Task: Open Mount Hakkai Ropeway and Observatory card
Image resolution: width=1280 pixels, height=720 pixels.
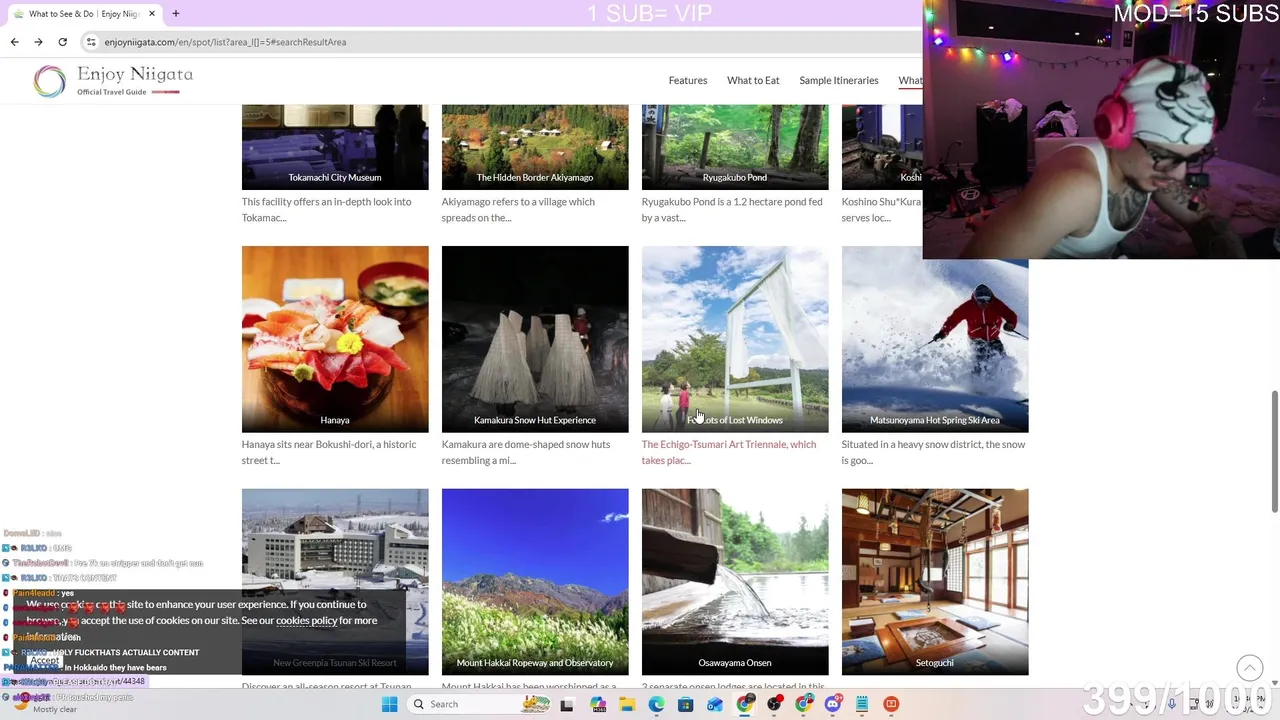Action: [535, 582]
